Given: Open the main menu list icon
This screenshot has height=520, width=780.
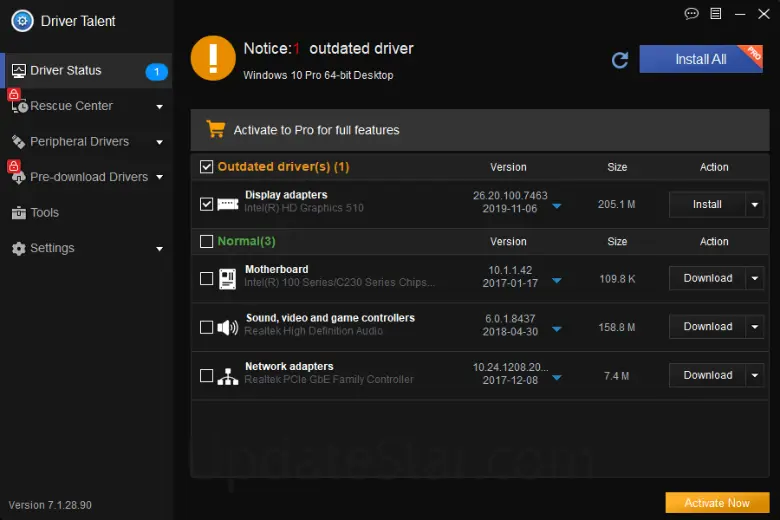Looking at the screenshot, I should point(716,13).
